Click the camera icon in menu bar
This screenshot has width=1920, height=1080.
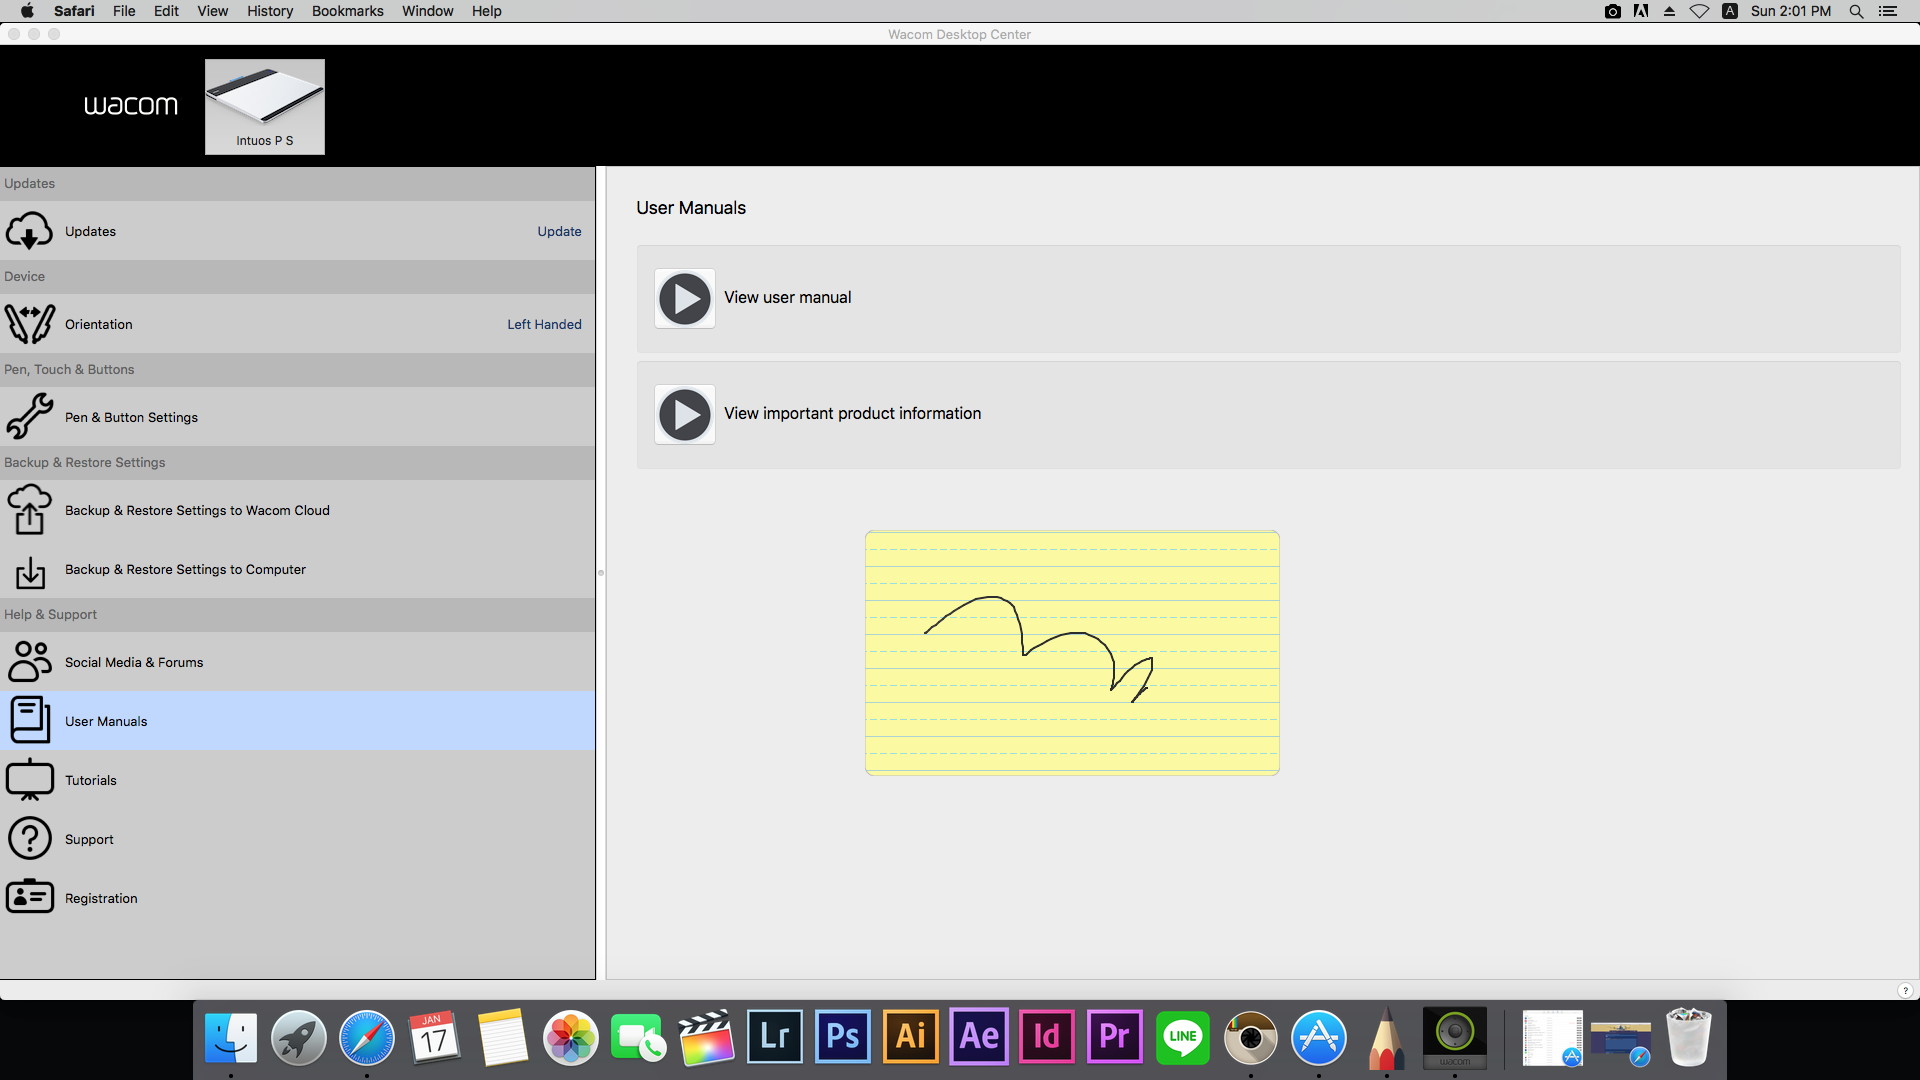click(x=1612, y=11)
